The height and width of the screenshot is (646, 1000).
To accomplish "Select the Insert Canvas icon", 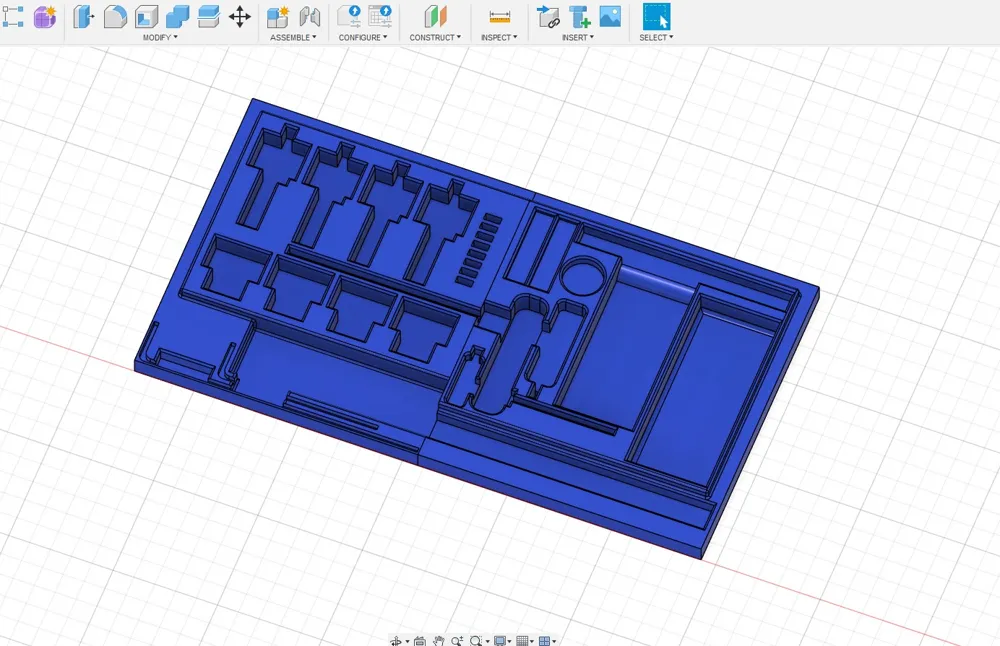I will (610, 15).
